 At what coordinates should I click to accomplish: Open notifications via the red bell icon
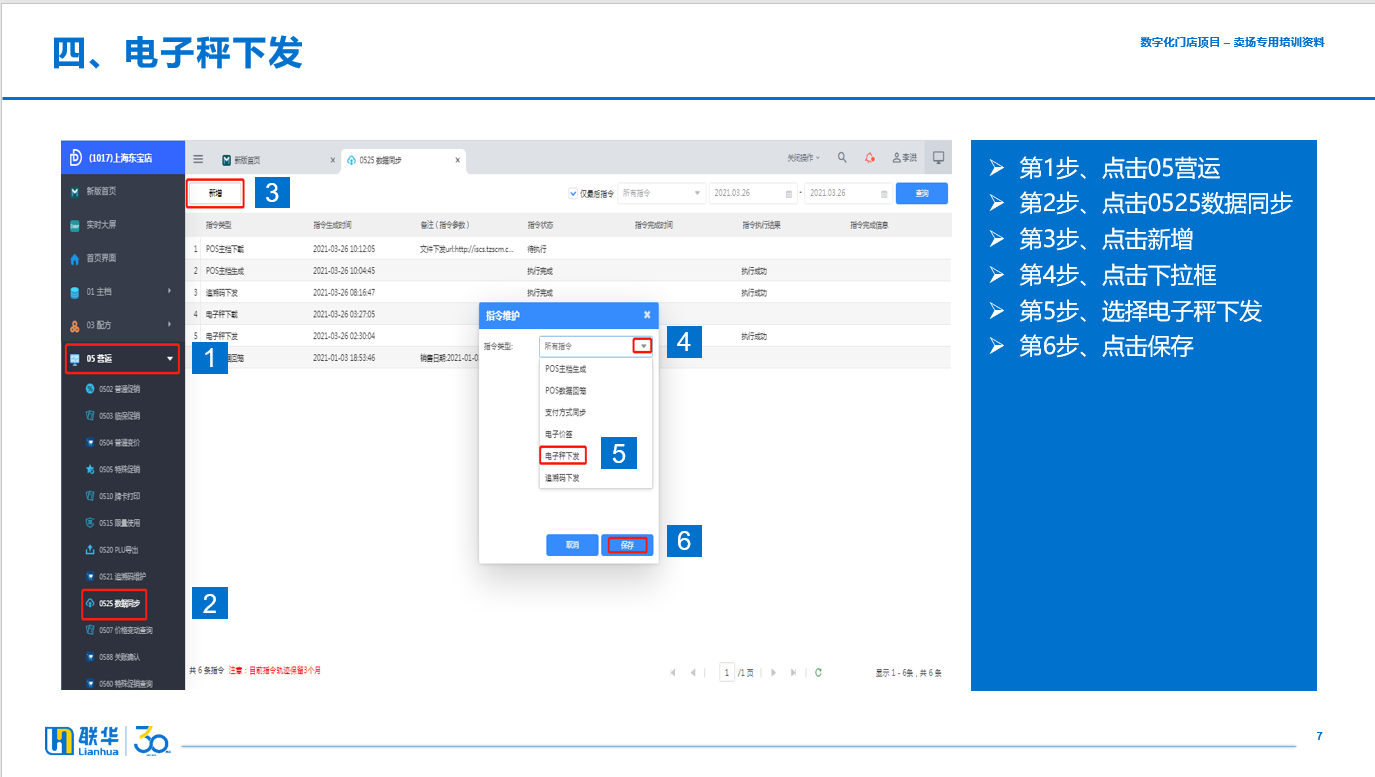(870, 158)
